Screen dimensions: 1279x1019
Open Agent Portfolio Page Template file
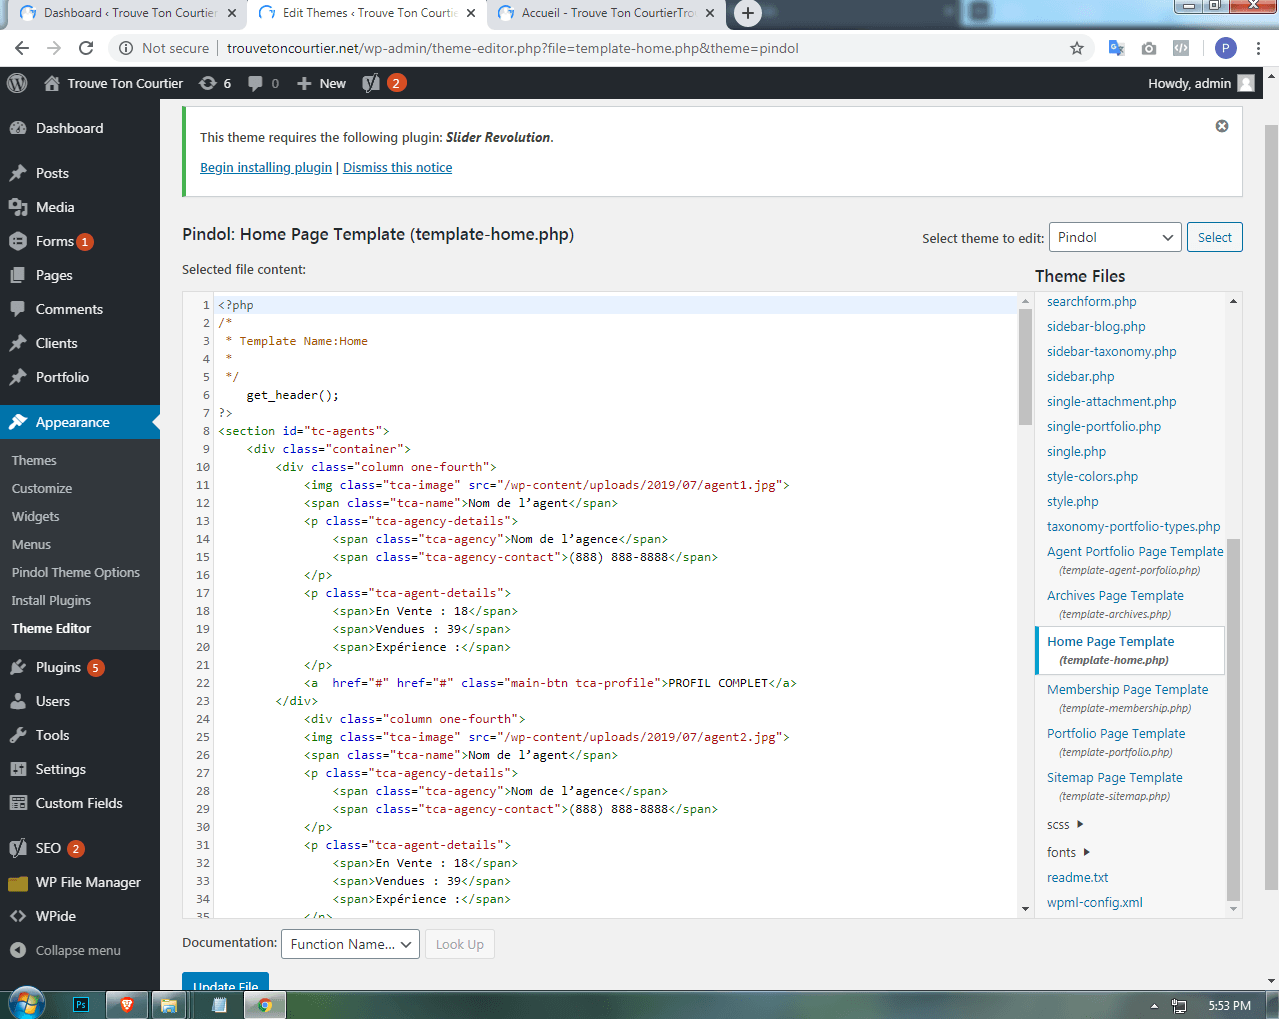[x=1135, y=560]
